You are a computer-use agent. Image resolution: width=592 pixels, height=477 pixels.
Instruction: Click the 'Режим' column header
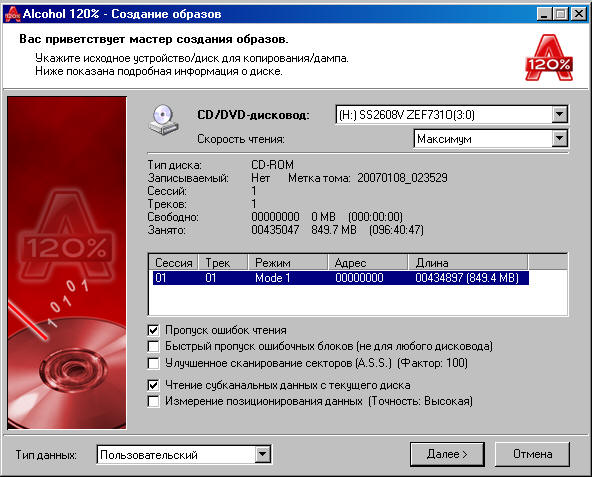pyautogui.click(x=288, y=262)
